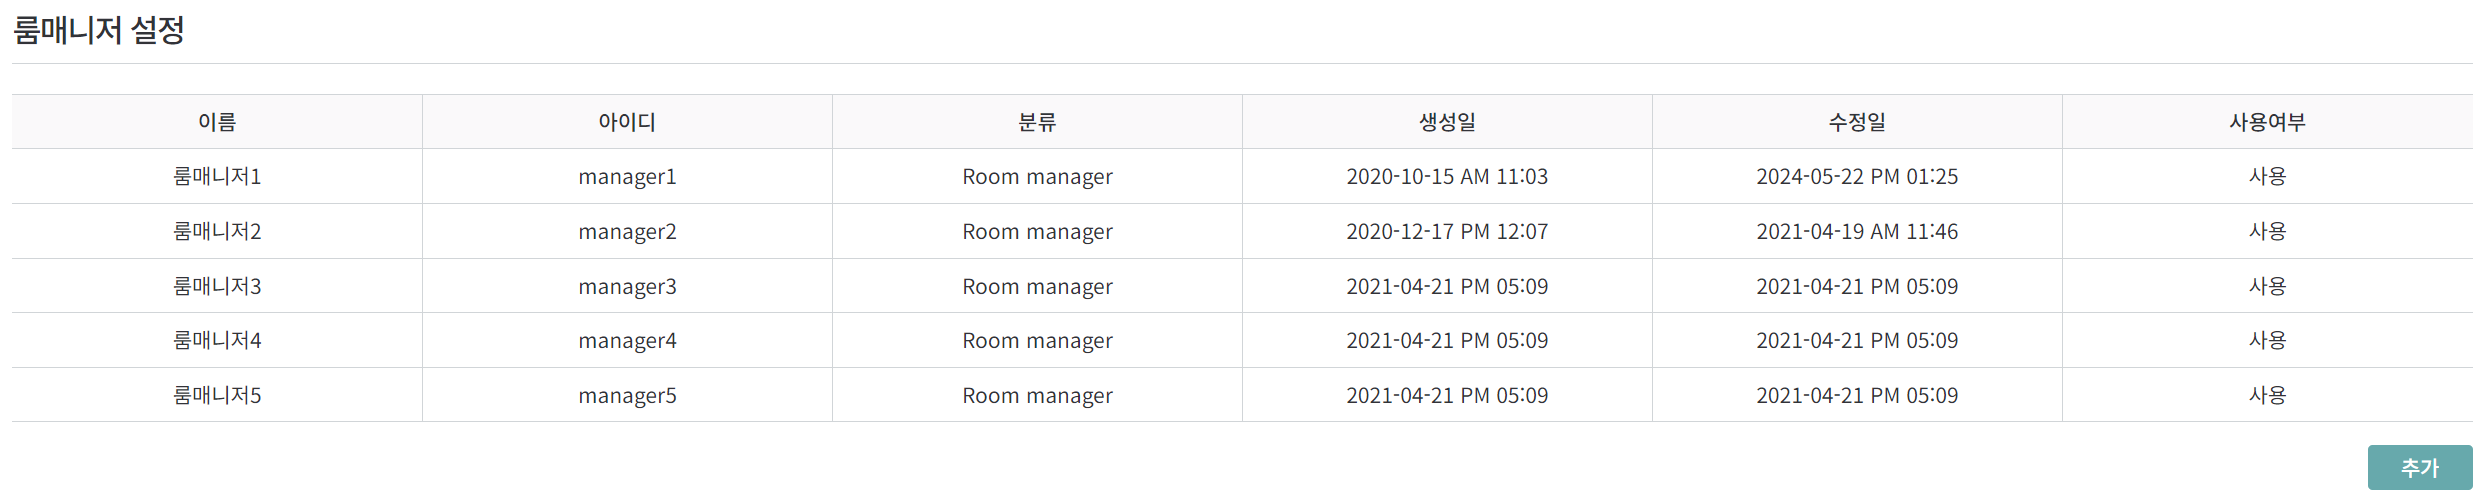This screenshot has width=2486, height=504.
Task: Click 사용 status in the 룸매니저5 row
Action: click(2267, 395)
